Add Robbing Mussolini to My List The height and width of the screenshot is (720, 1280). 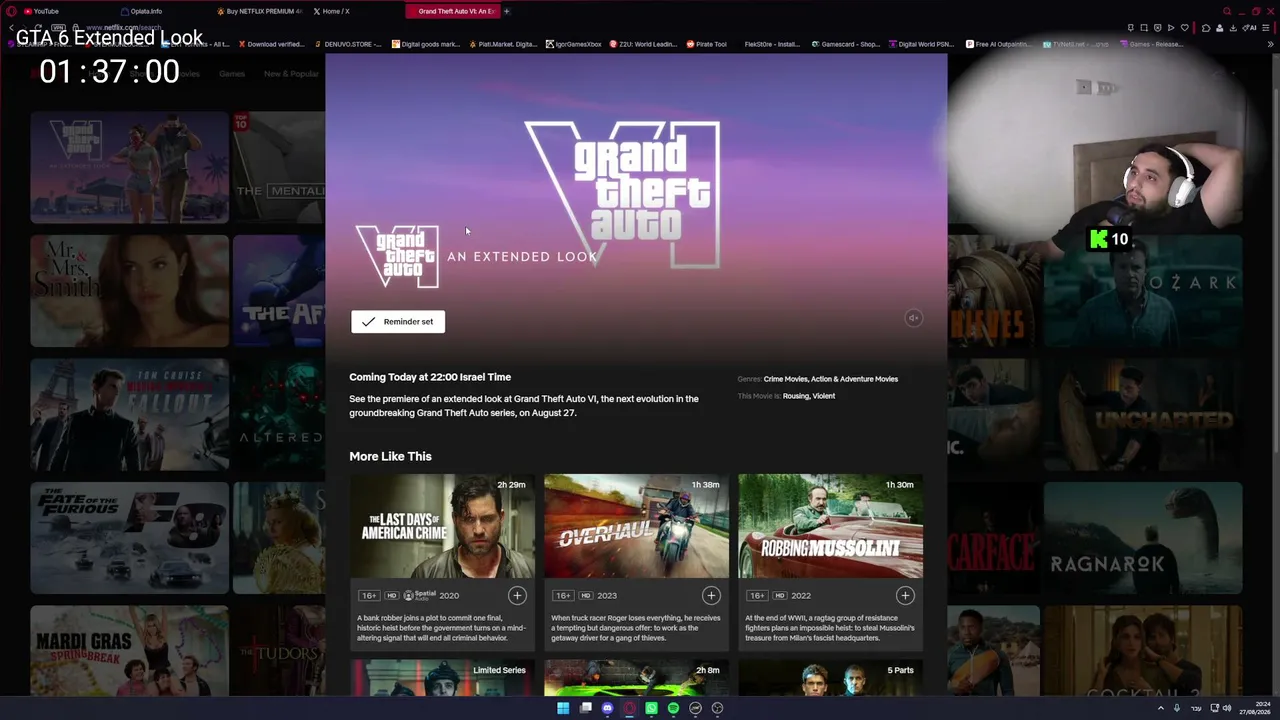[x=905, y=596]
